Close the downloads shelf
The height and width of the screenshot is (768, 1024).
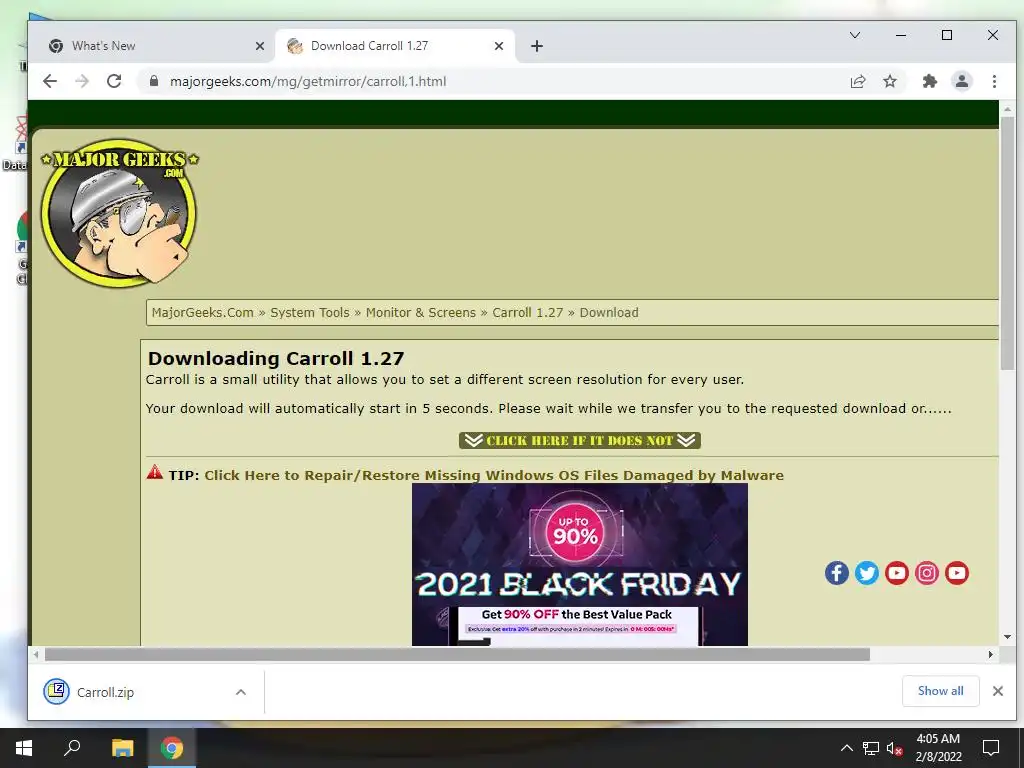point(998,691)
